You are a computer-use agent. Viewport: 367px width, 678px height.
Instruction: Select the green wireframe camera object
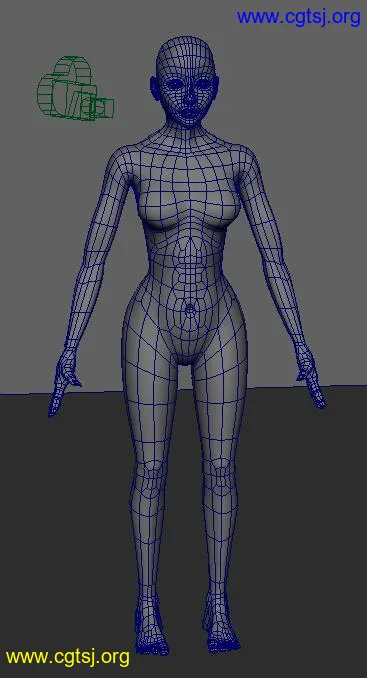(x=75, y=88)
